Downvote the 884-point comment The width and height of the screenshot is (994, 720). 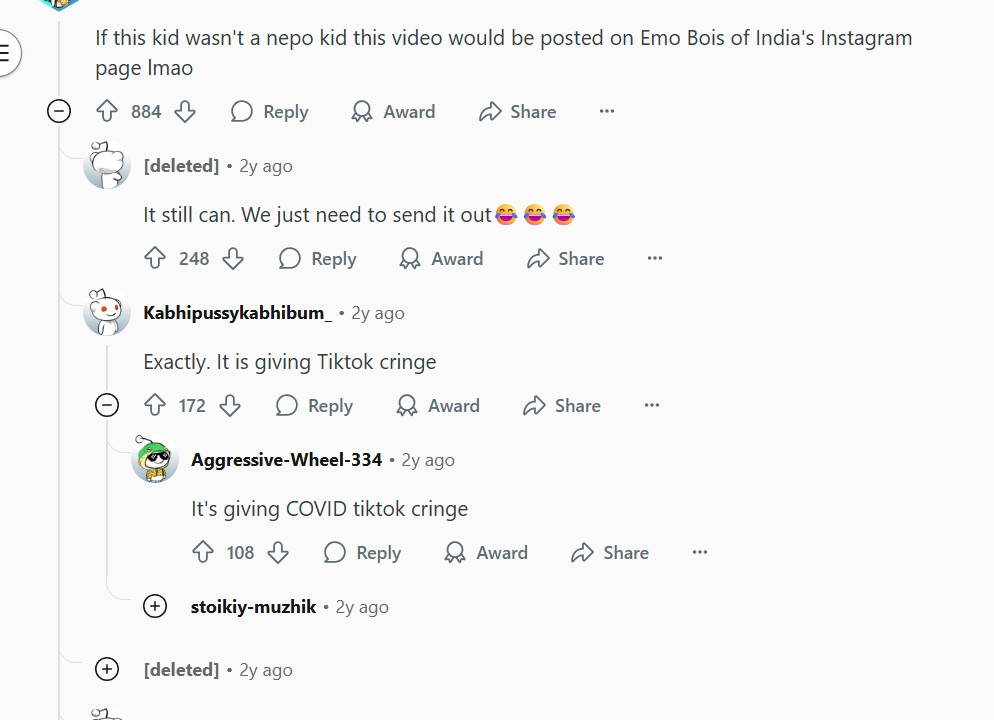tap(185, 112)
